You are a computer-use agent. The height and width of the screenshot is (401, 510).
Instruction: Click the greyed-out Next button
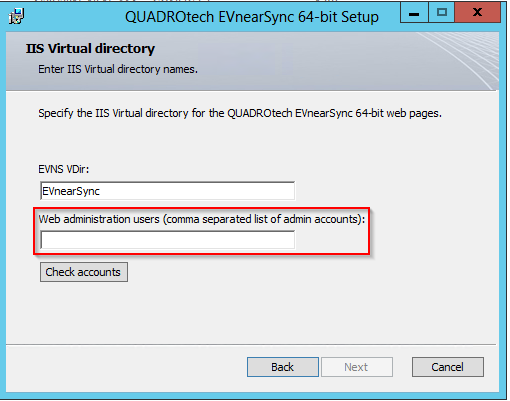[357, 367]
